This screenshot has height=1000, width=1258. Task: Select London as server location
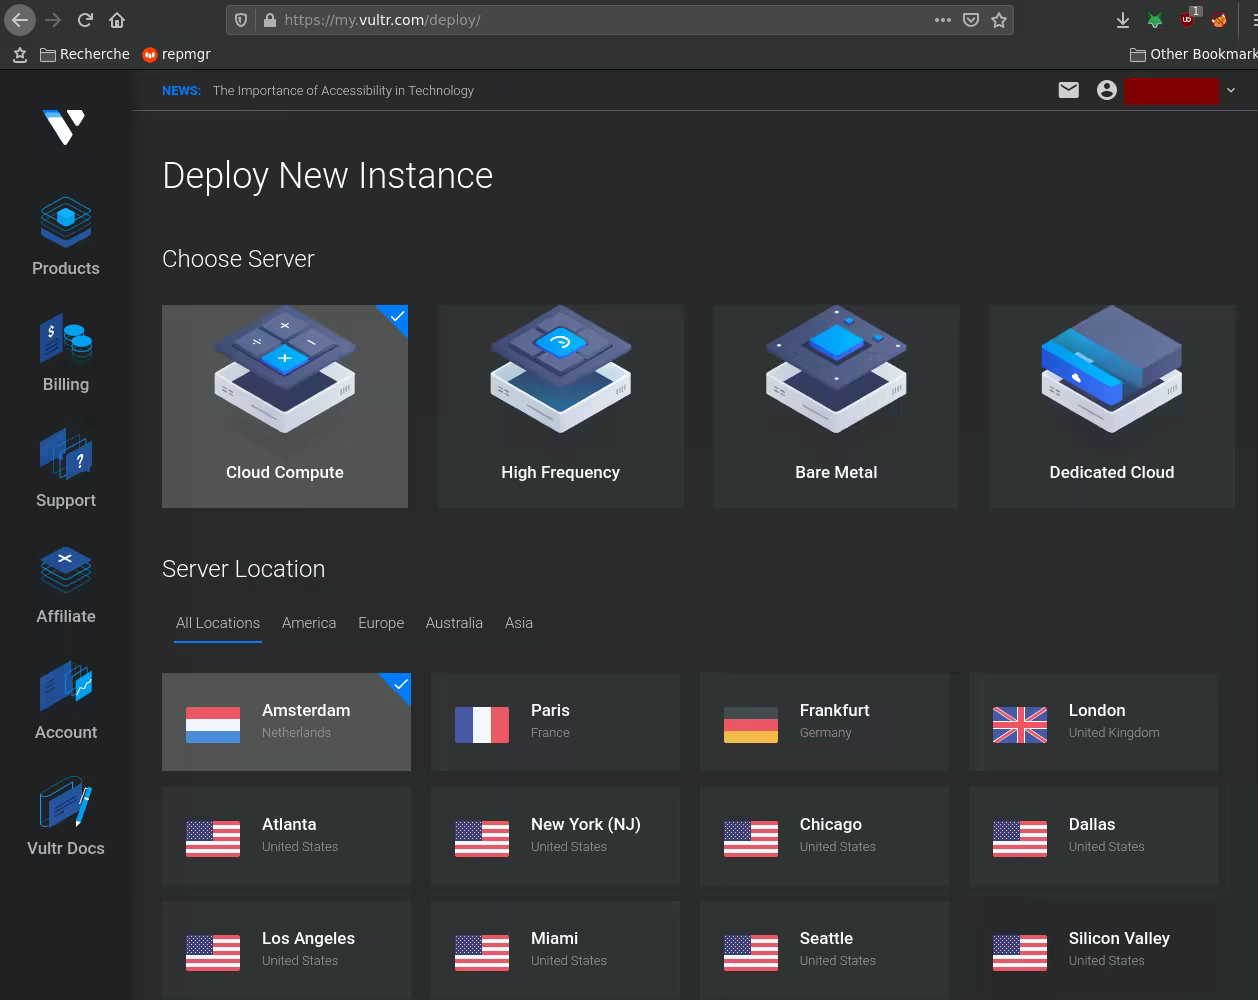(x=1093, y=722)
